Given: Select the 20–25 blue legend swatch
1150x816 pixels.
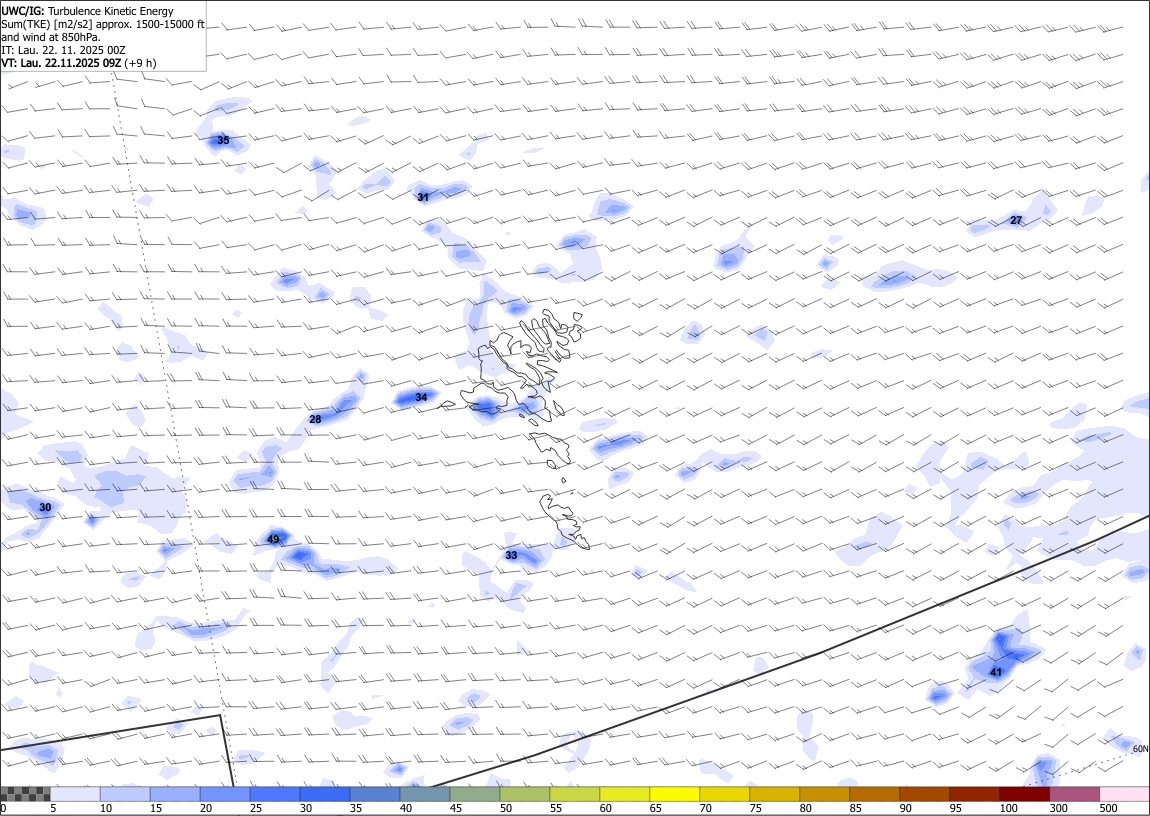Looking at the screenshot, I should pyautogui.click(x=225, y=794).
